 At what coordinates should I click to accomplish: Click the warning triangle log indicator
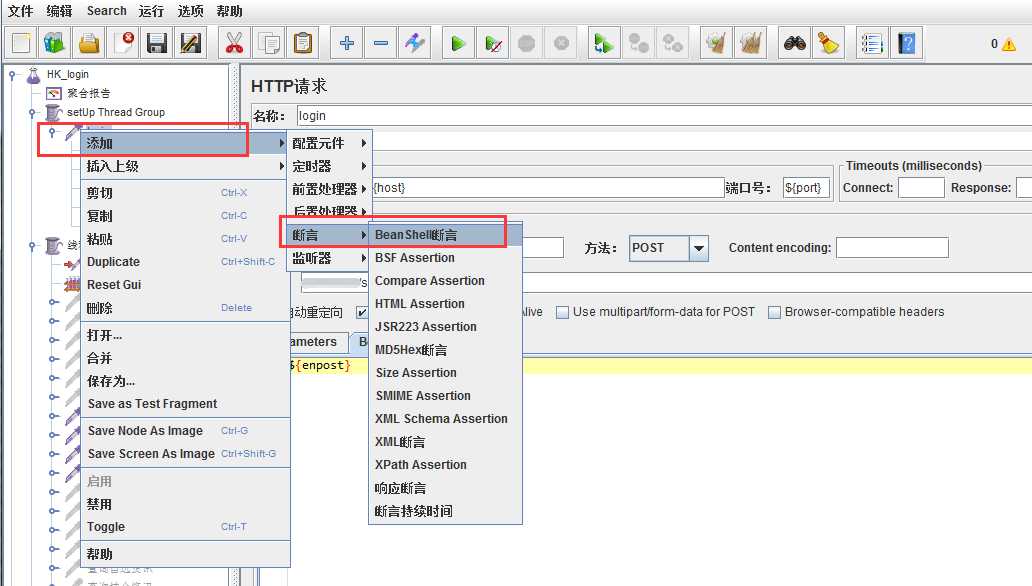click(x=1008, y=44)
